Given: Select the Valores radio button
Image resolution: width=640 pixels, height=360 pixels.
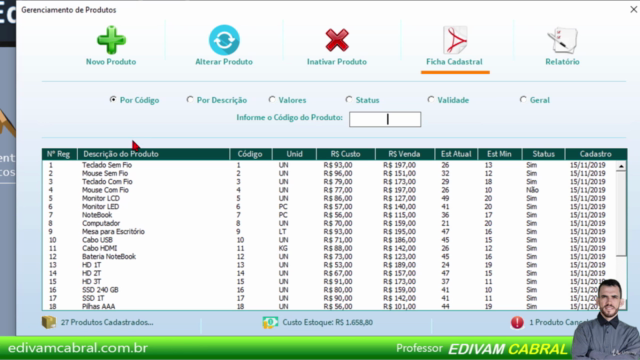Looking at the screenshot, I should 272,100.
